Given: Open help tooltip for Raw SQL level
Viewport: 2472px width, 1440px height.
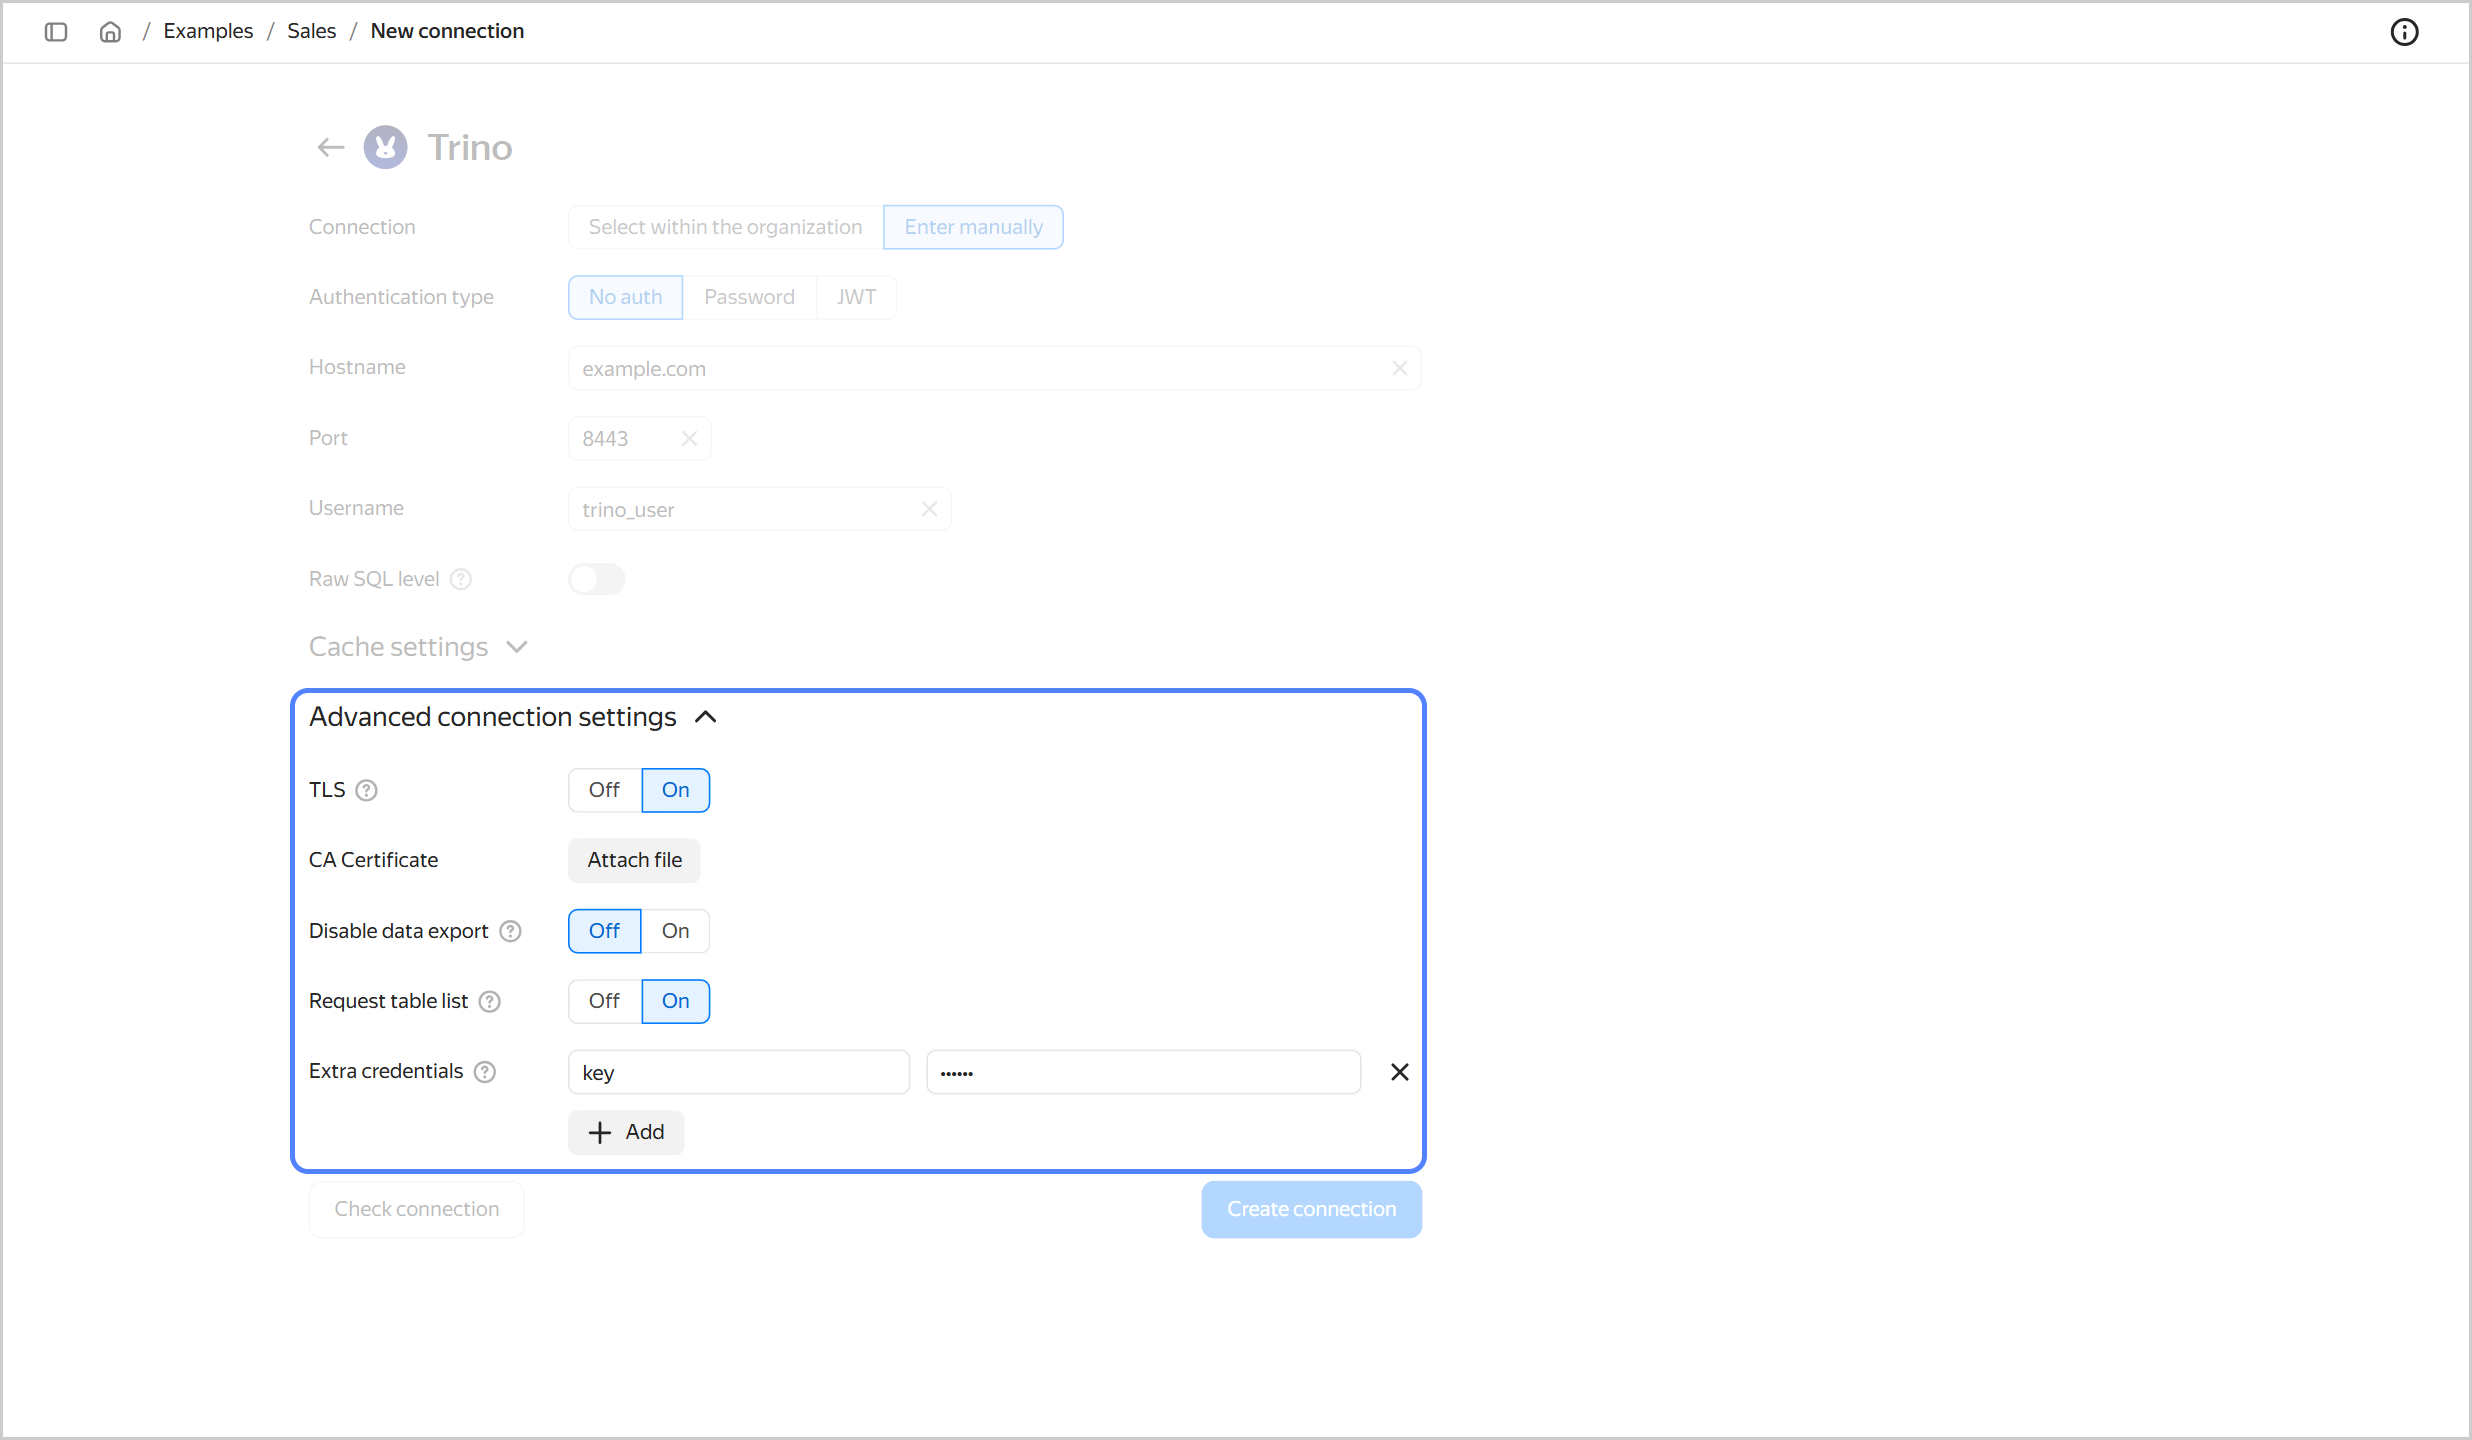Looking at the screenshot, I should [461, 579].
